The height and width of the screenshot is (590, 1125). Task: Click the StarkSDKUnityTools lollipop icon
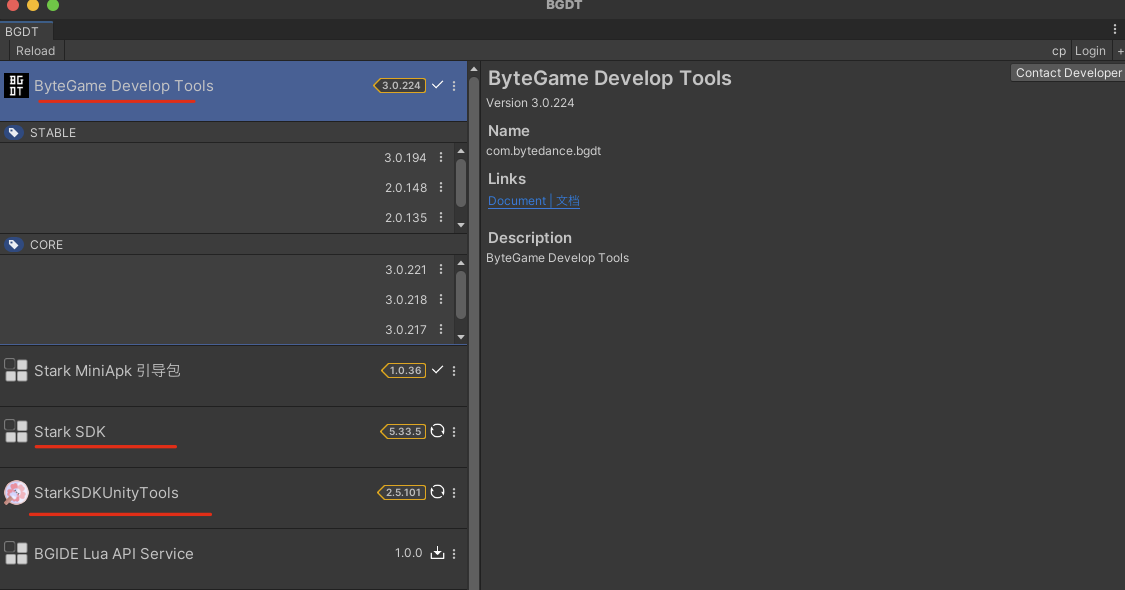coord(16,492)
